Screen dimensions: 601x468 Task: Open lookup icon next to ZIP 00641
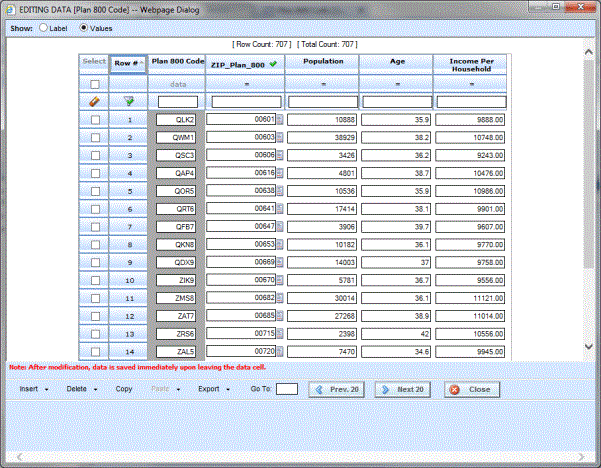click(280, 209)
